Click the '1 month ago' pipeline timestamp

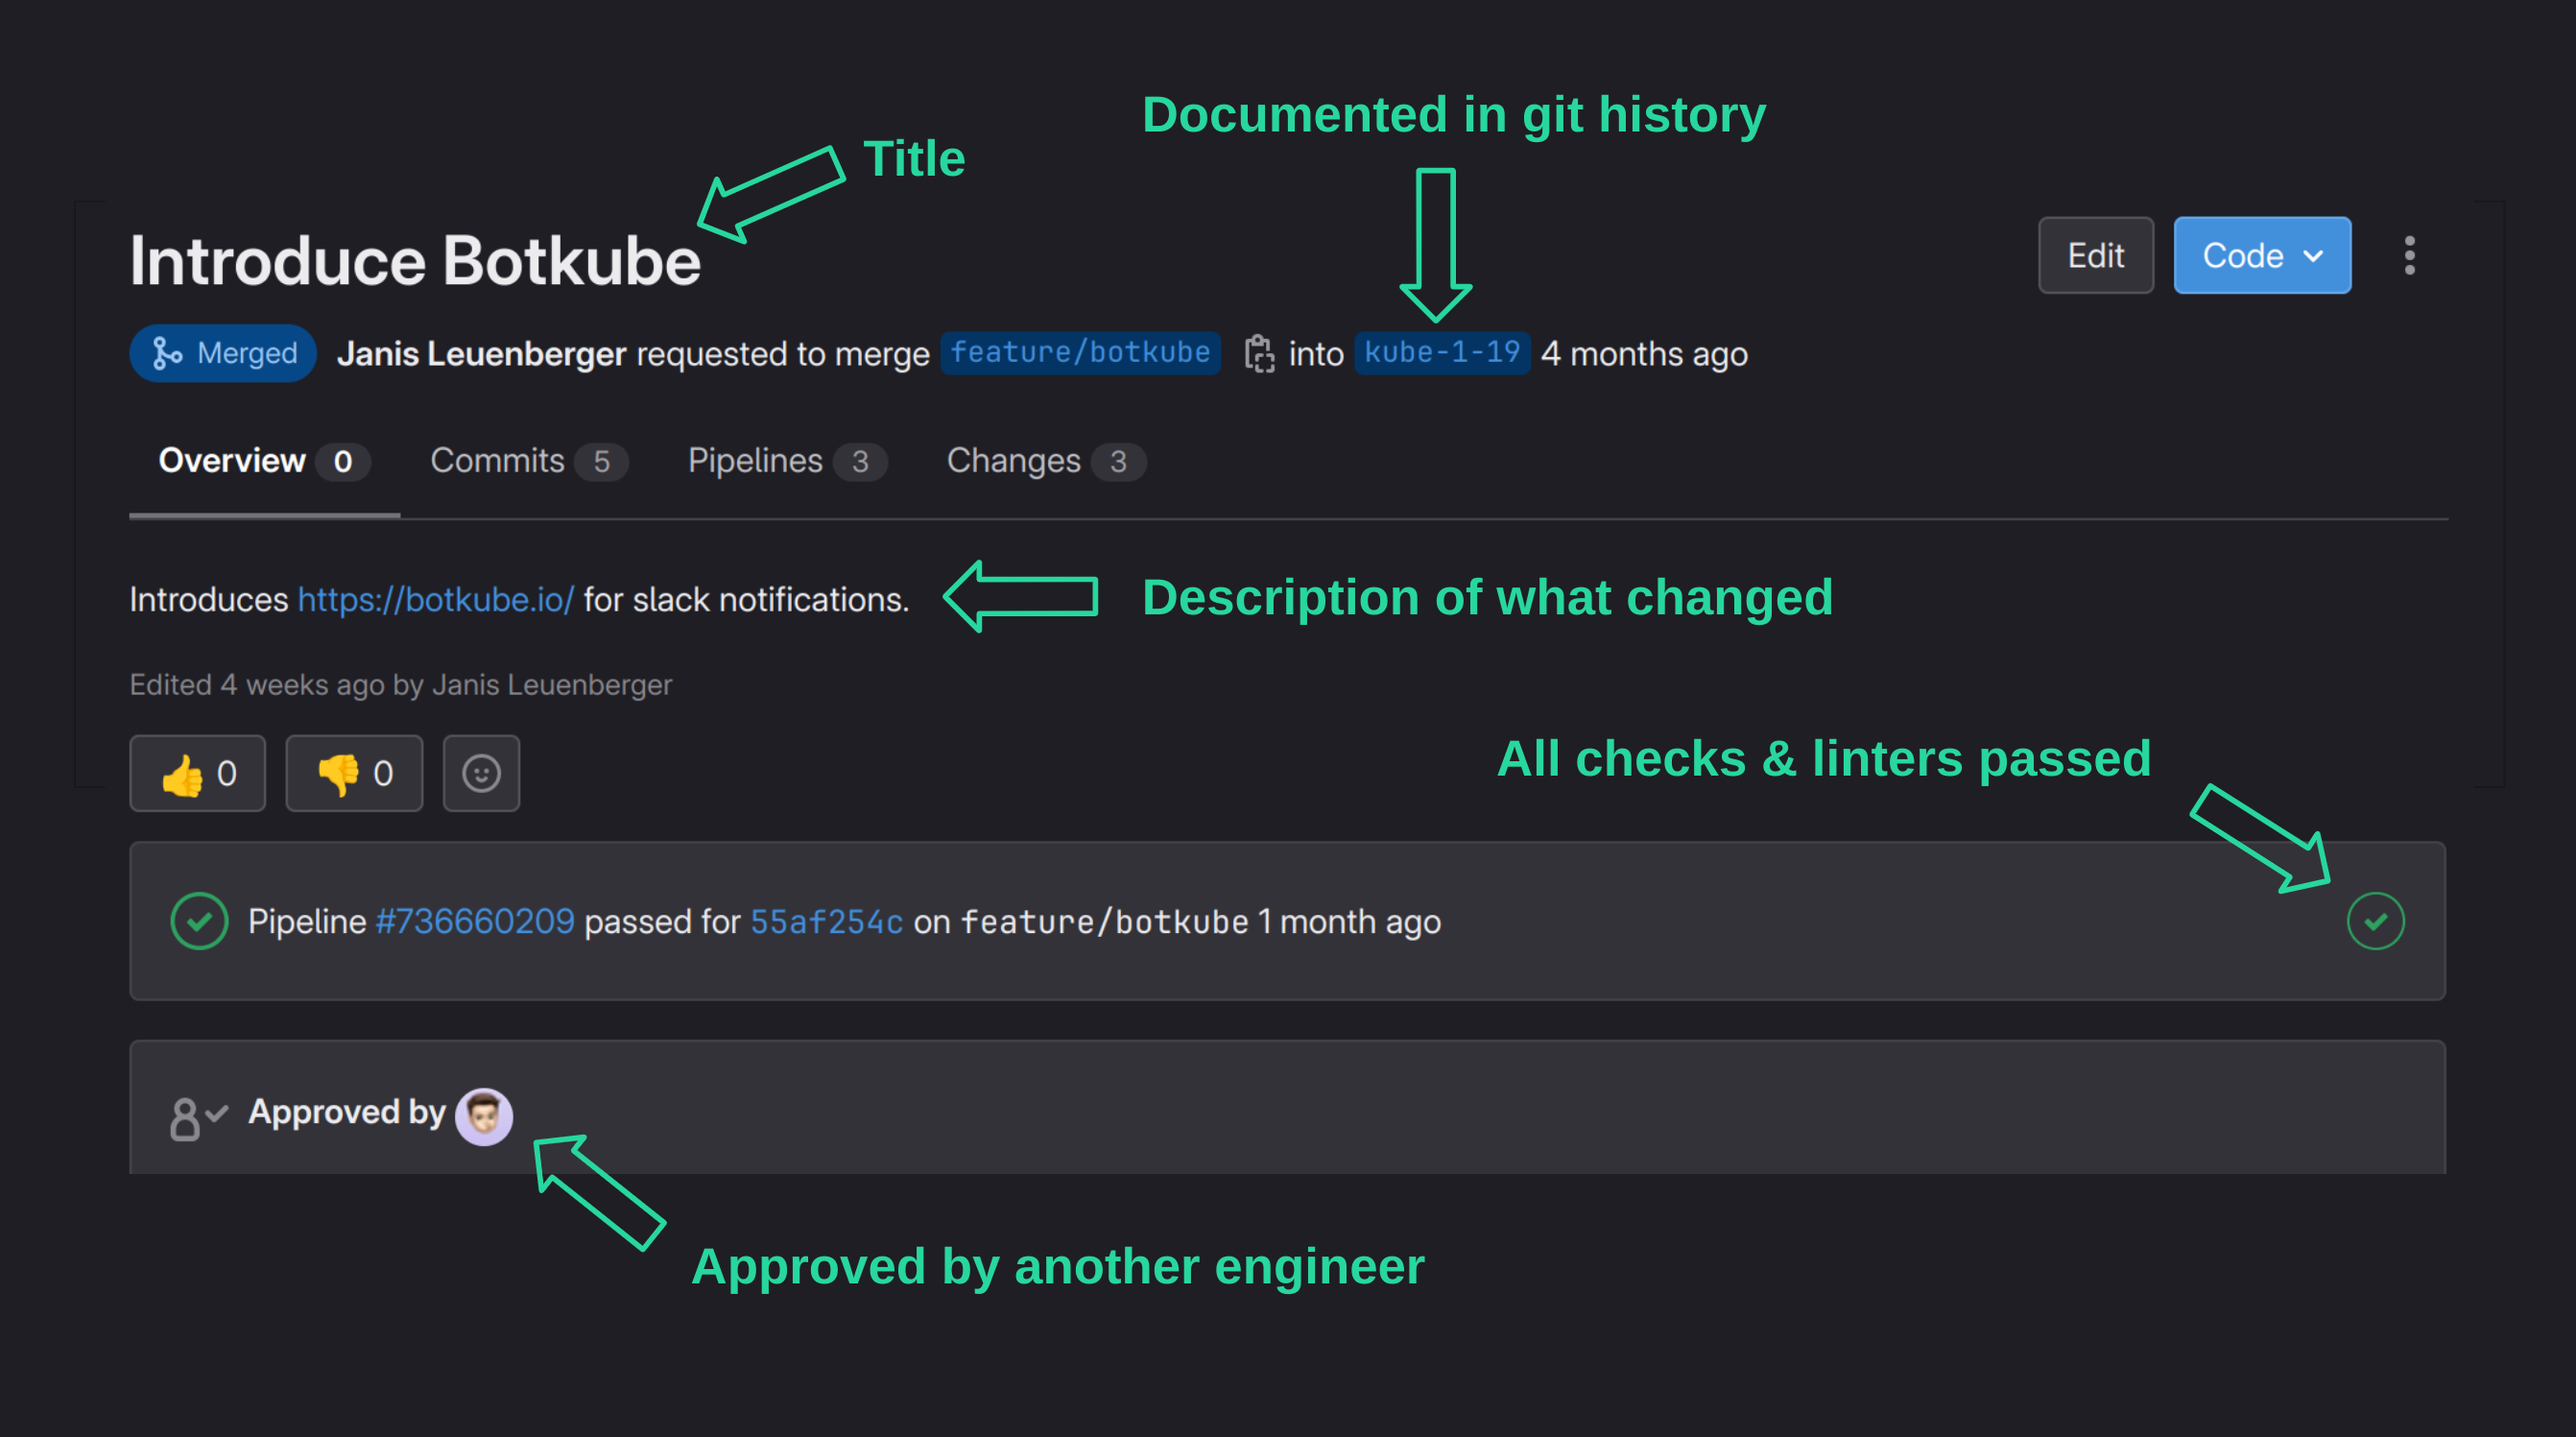[1349, 921]
